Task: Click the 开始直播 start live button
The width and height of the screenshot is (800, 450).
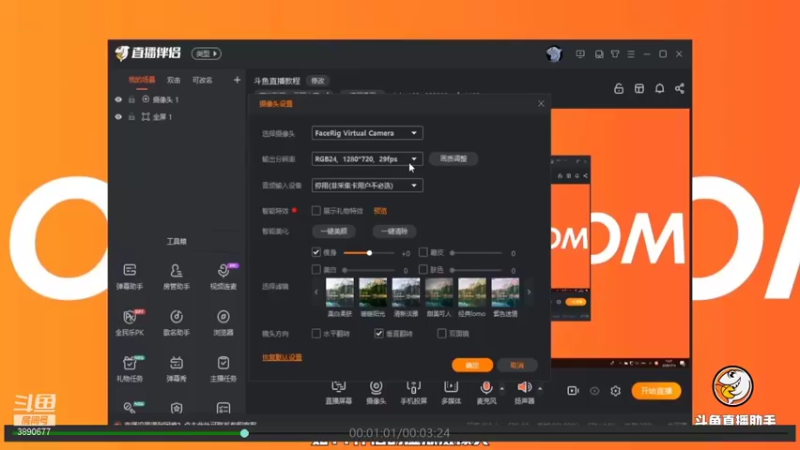Action: 656,391
